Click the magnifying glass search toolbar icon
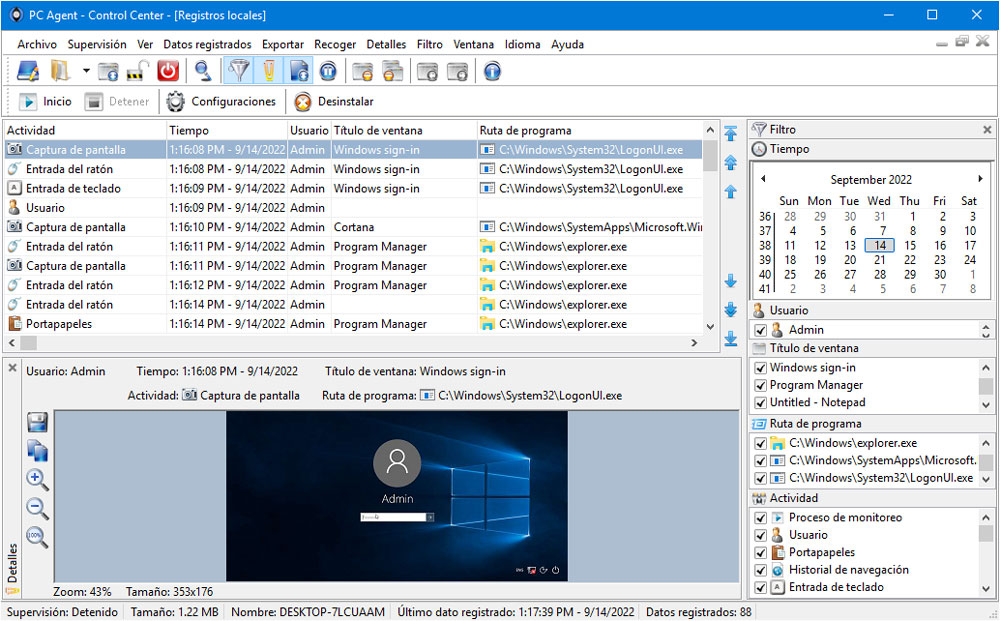 [203, 71]
